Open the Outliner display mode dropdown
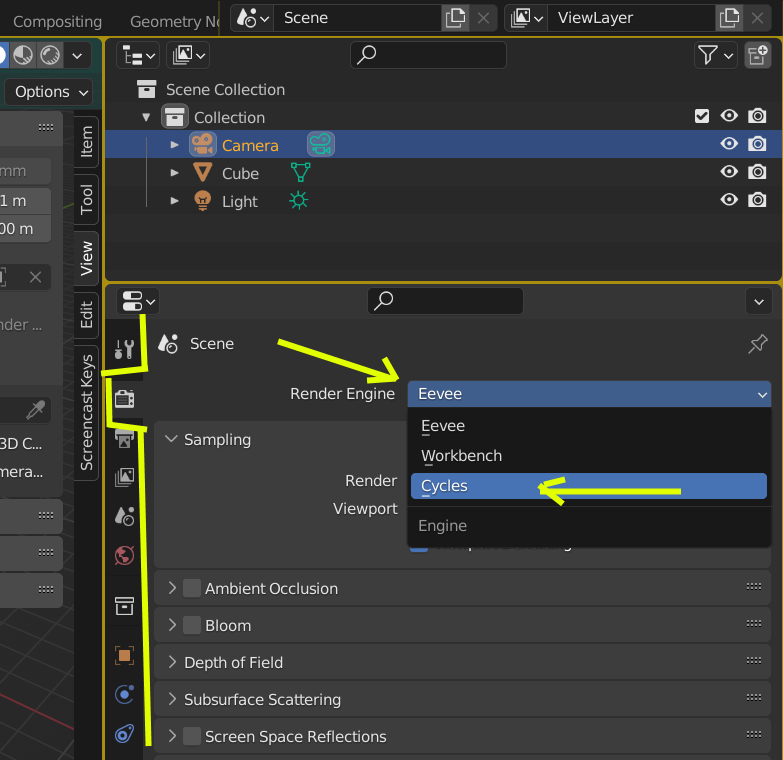Viewport: 783px width, 760px height. [x=138, y=55]
